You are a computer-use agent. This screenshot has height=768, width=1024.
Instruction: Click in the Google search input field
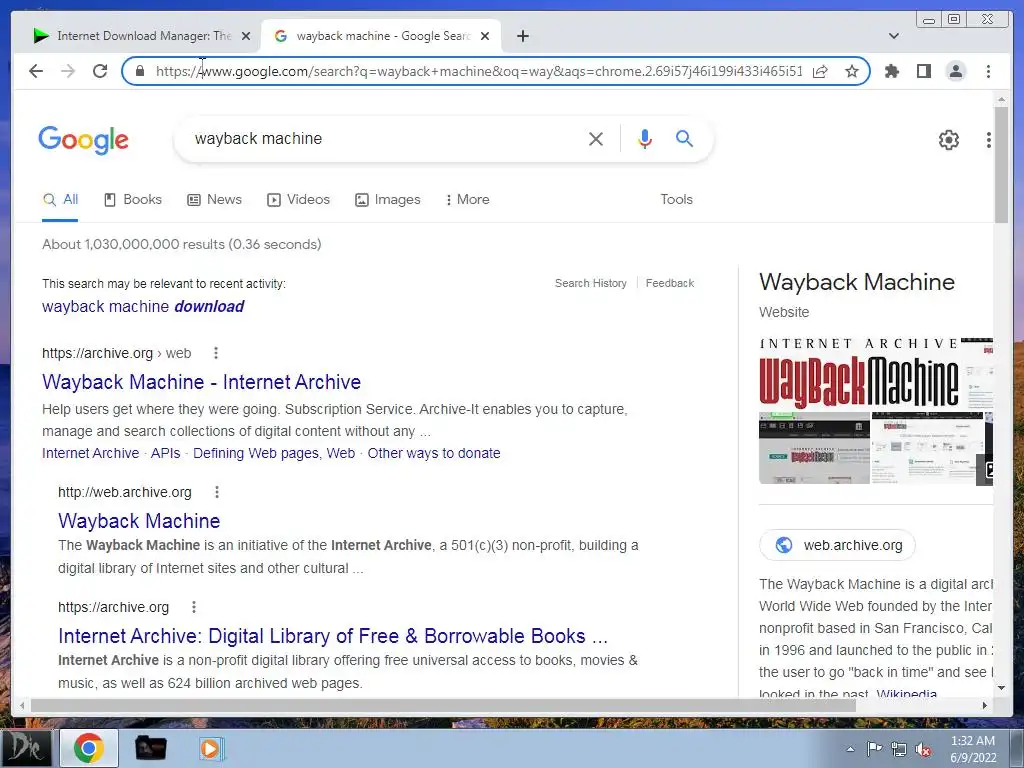point(385,138)
